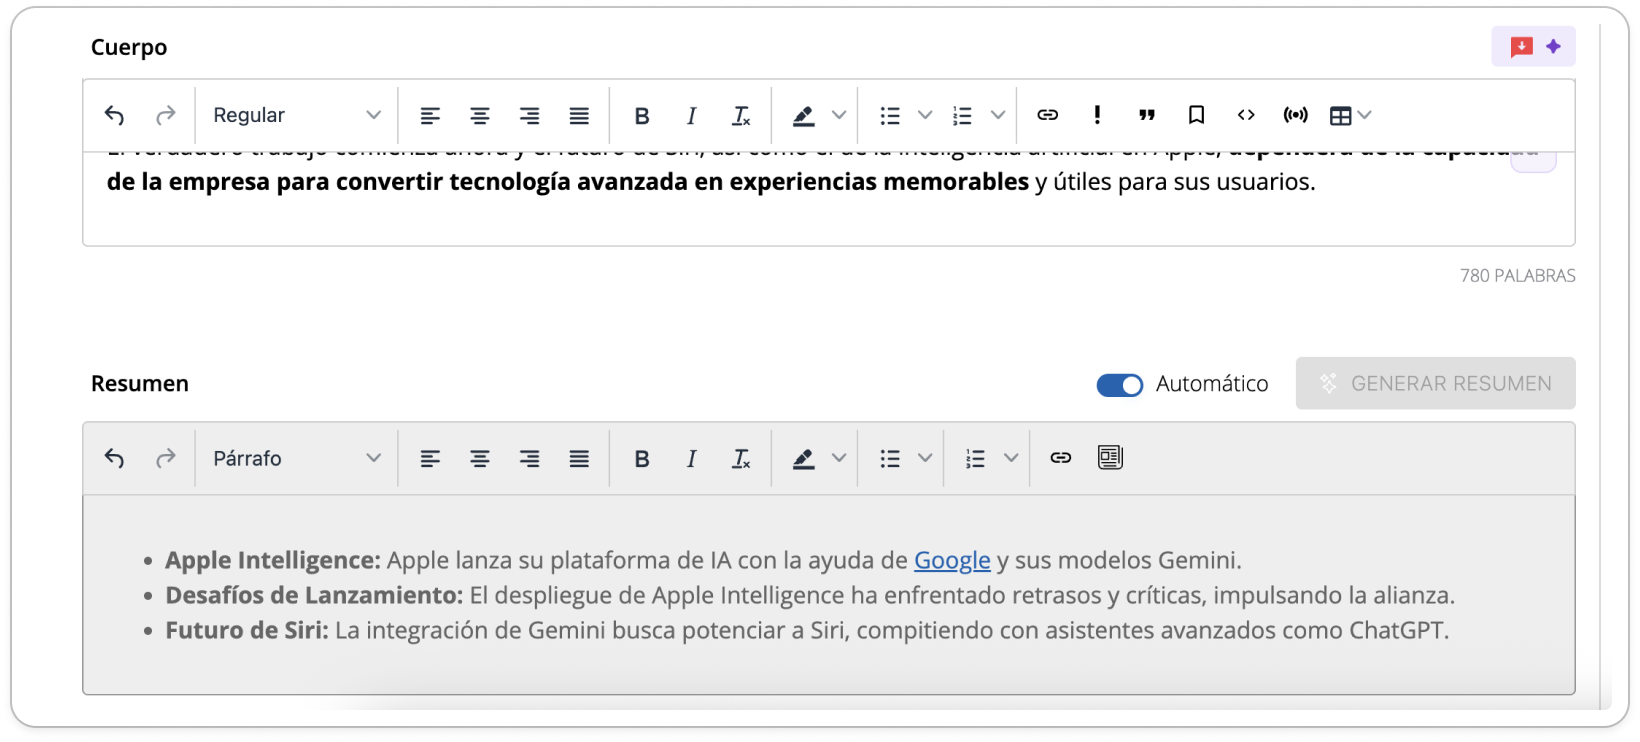Insert a bulleted list in Cuerpo
1640x742 pixels.
click(890, 116)
